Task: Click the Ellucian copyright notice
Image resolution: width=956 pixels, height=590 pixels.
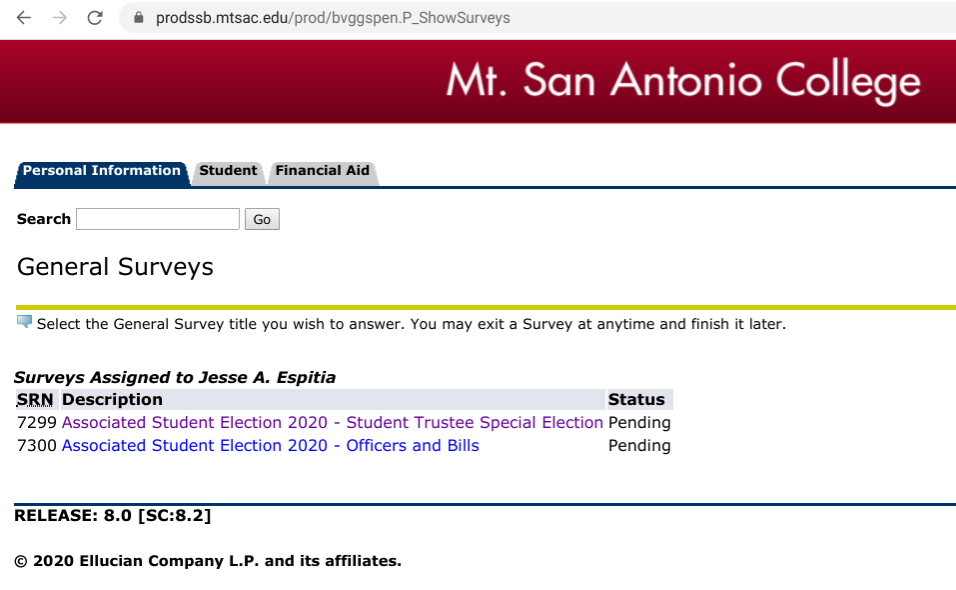Action: click(x=208, y=561)
